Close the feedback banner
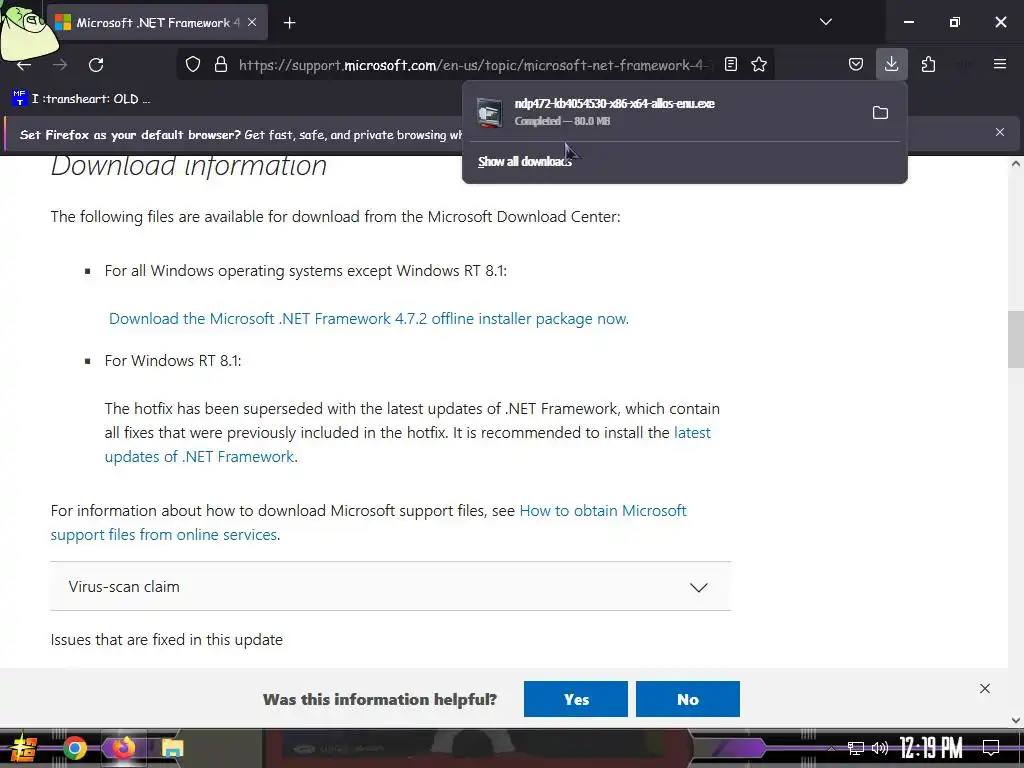This screenshot has height=768, width=1024. [985, 688]
